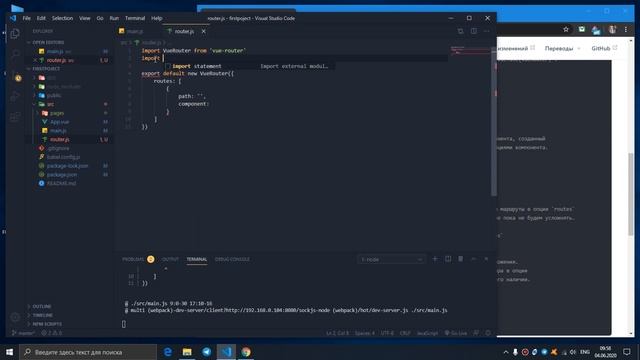Split the terminal panel
The image size is (640, 360).
pyautogui.click(x=448, y=259)
